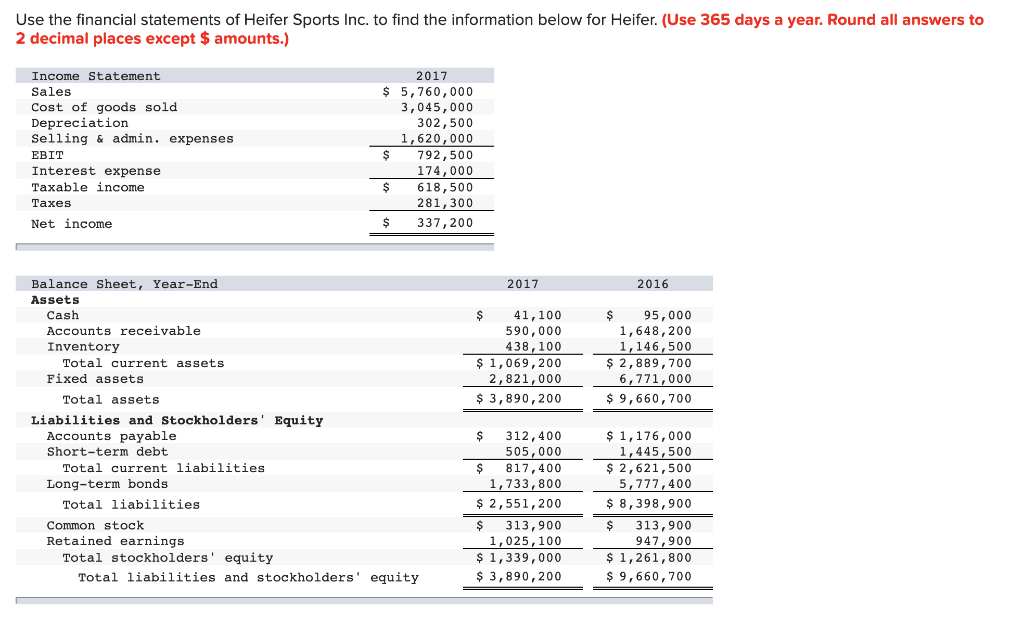Click 2016 Total current assets $2,889,700
The width and height of the screenshot is (1024, 622).
pos(648,363)
